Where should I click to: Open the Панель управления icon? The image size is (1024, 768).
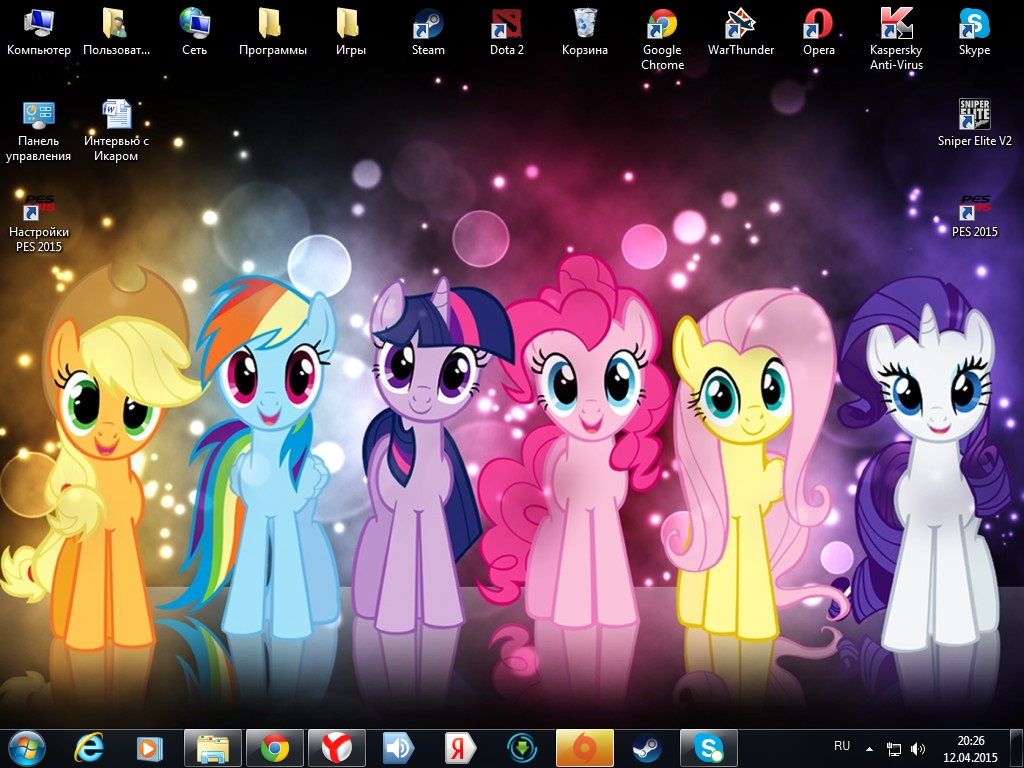pyautogui.click(x=39, y=130)
